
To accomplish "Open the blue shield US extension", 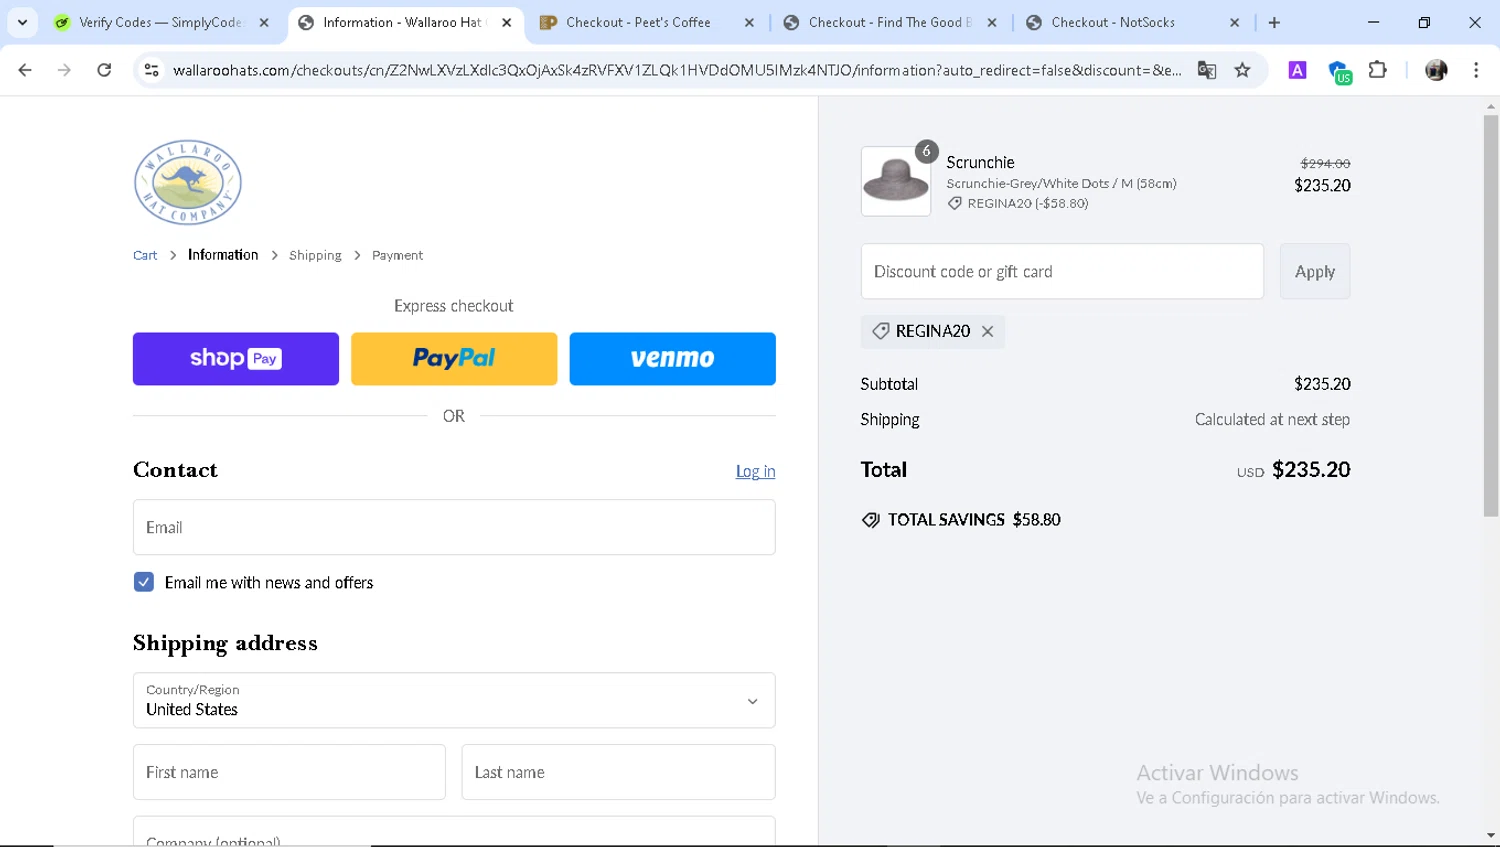I will (1339, 71).
